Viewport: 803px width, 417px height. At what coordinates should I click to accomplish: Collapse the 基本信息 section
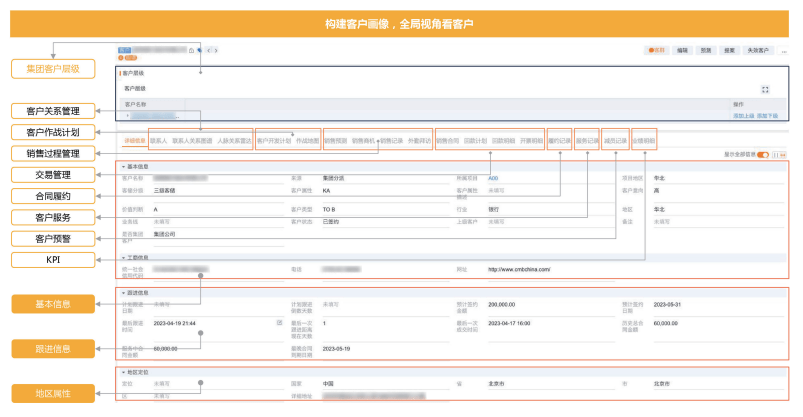pos(123,166)
